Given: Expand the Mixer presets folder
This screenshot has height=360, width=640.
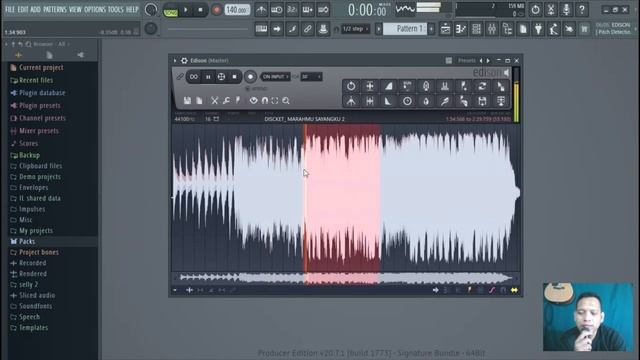Looking at the screenshot, I should point(39,131).
